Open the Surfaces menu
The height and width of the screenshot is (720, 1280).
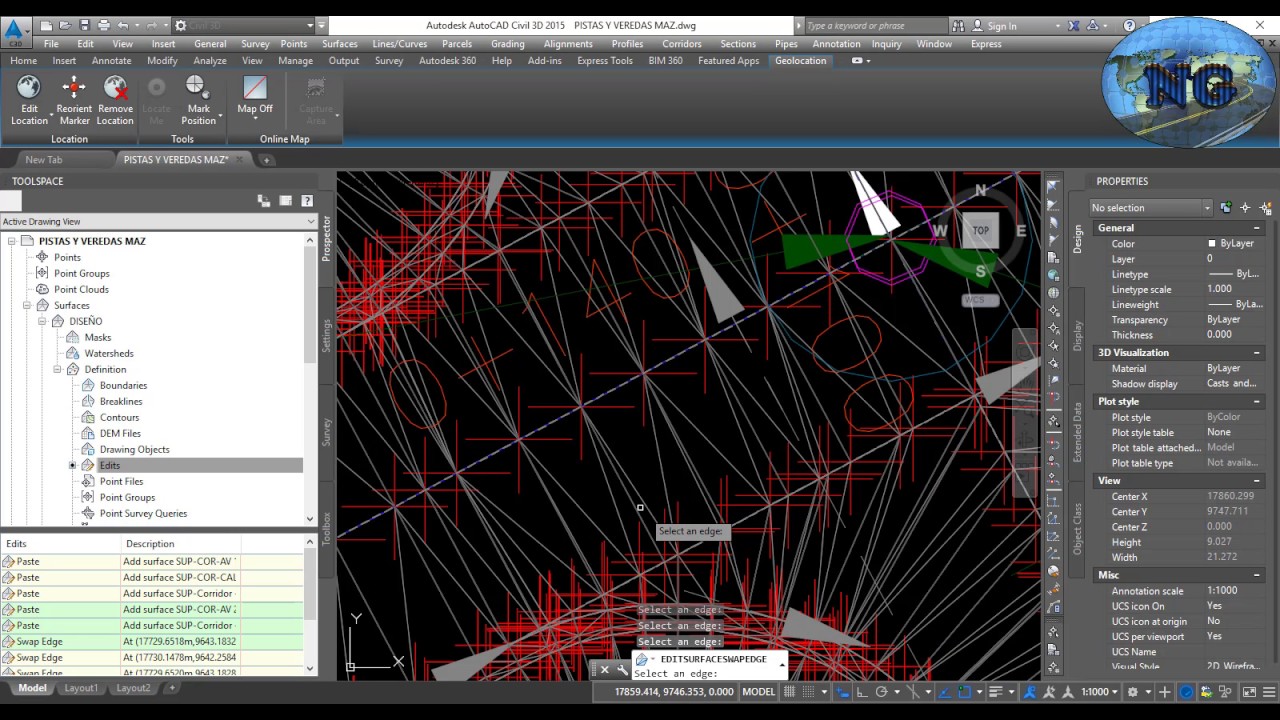[x=339, y=44]
